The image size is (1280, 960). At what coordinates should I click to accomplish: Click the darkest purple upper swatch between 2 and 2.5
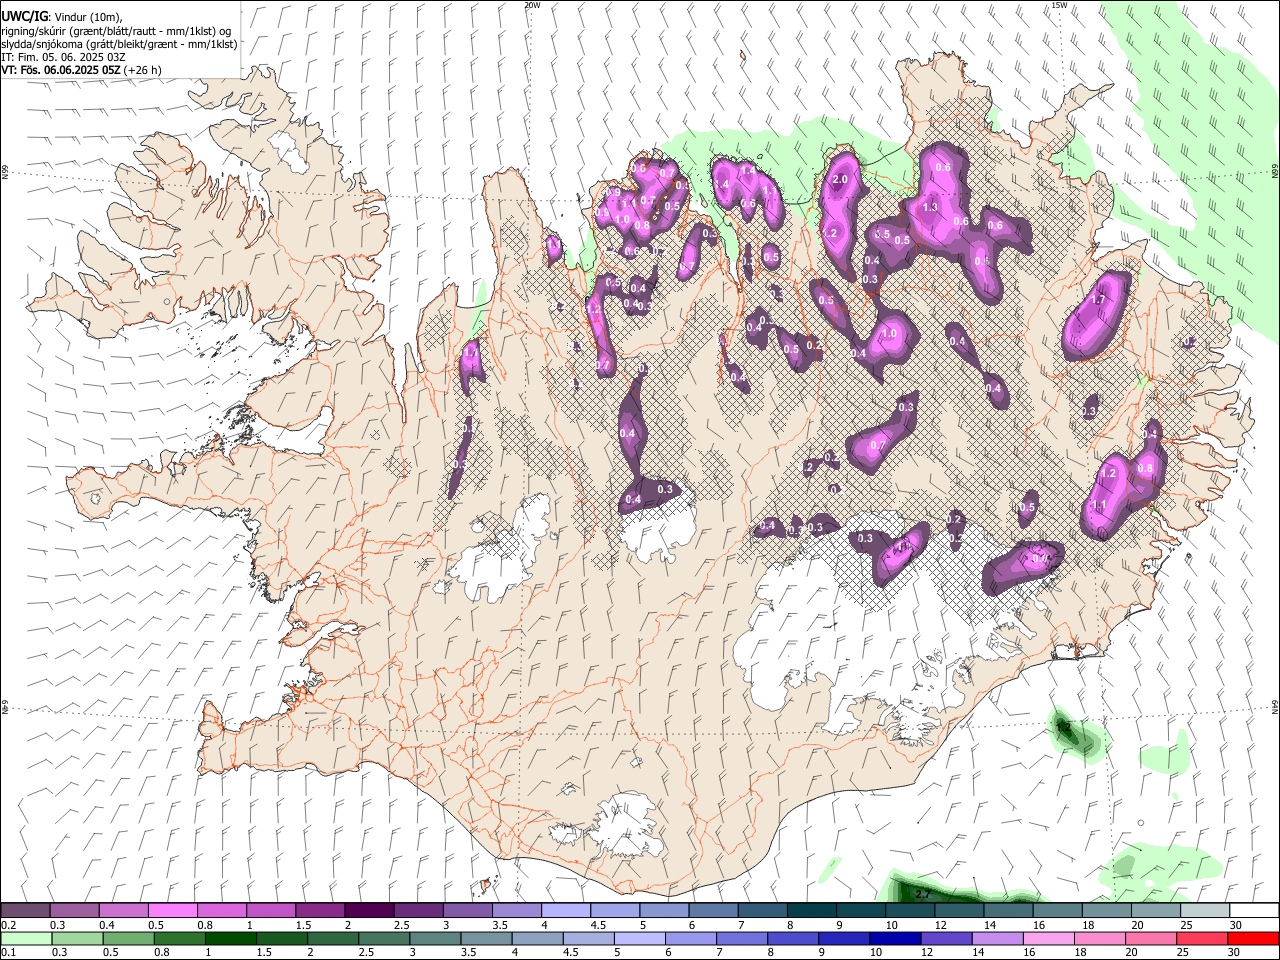tap(370, 910)
